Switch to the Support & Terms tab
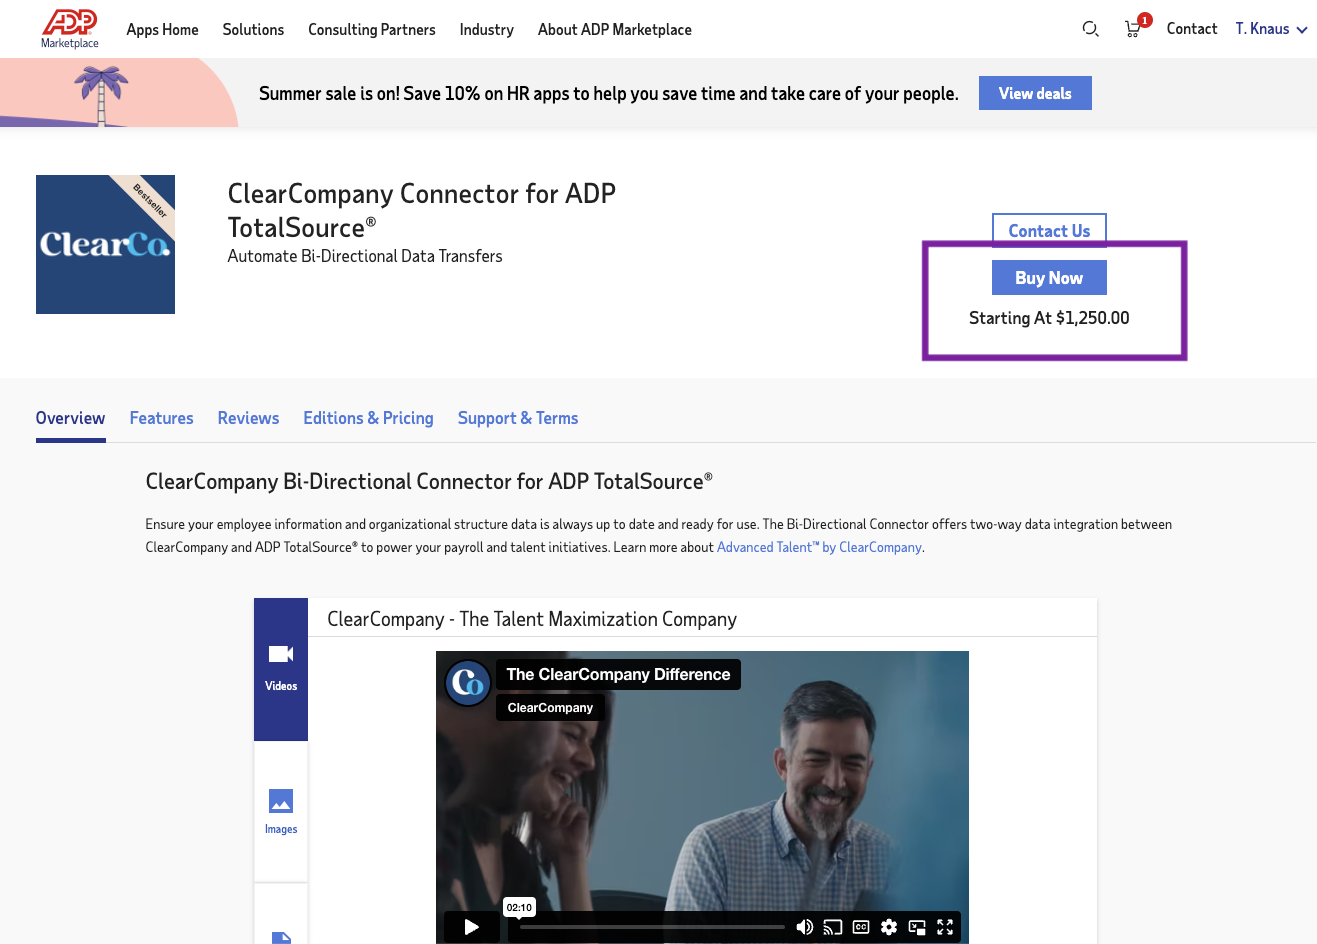The height and width of the screenshot is (944, 1317). (518, 418)
